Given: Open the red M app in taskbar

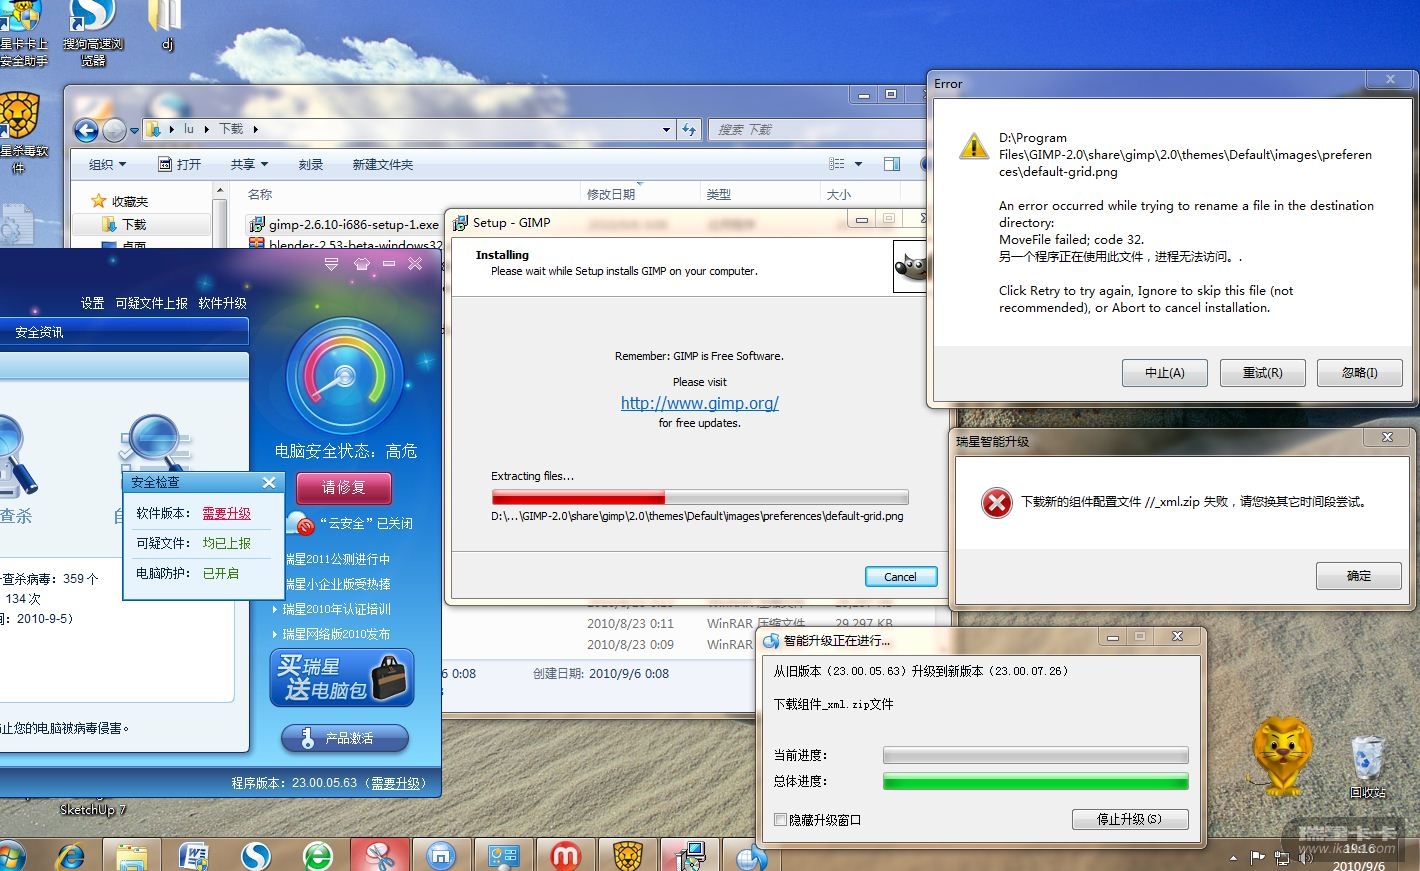Looking at the screenshot, I should point(566,856).
